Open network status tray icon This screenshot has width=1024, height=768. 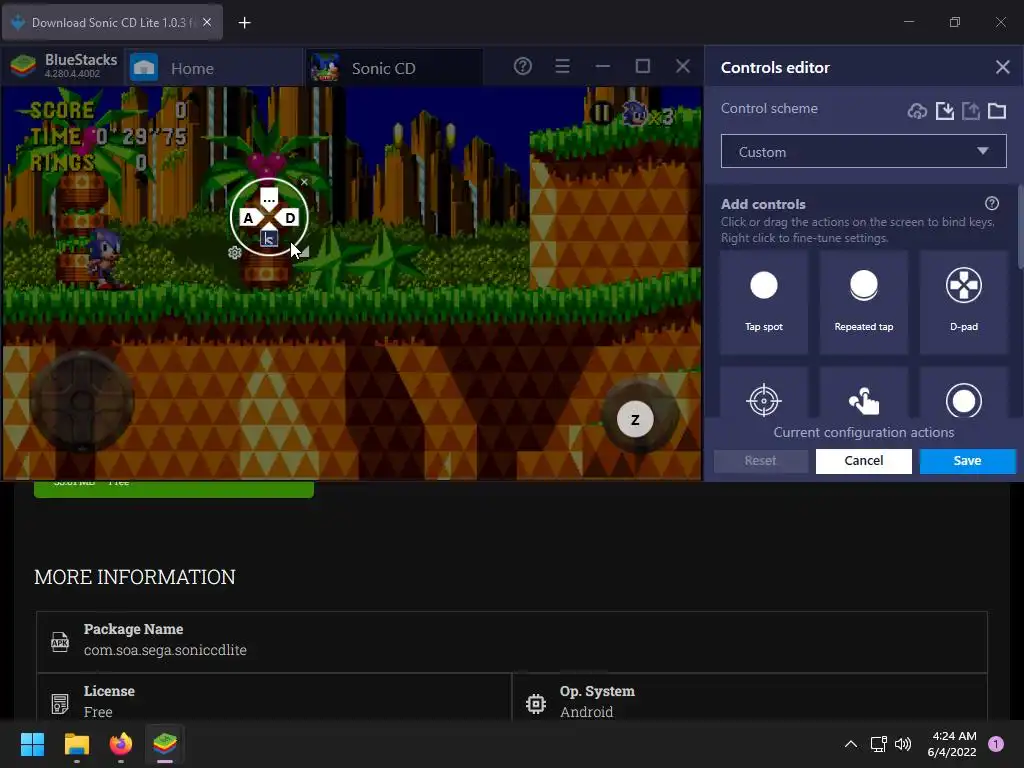[878, 744]
